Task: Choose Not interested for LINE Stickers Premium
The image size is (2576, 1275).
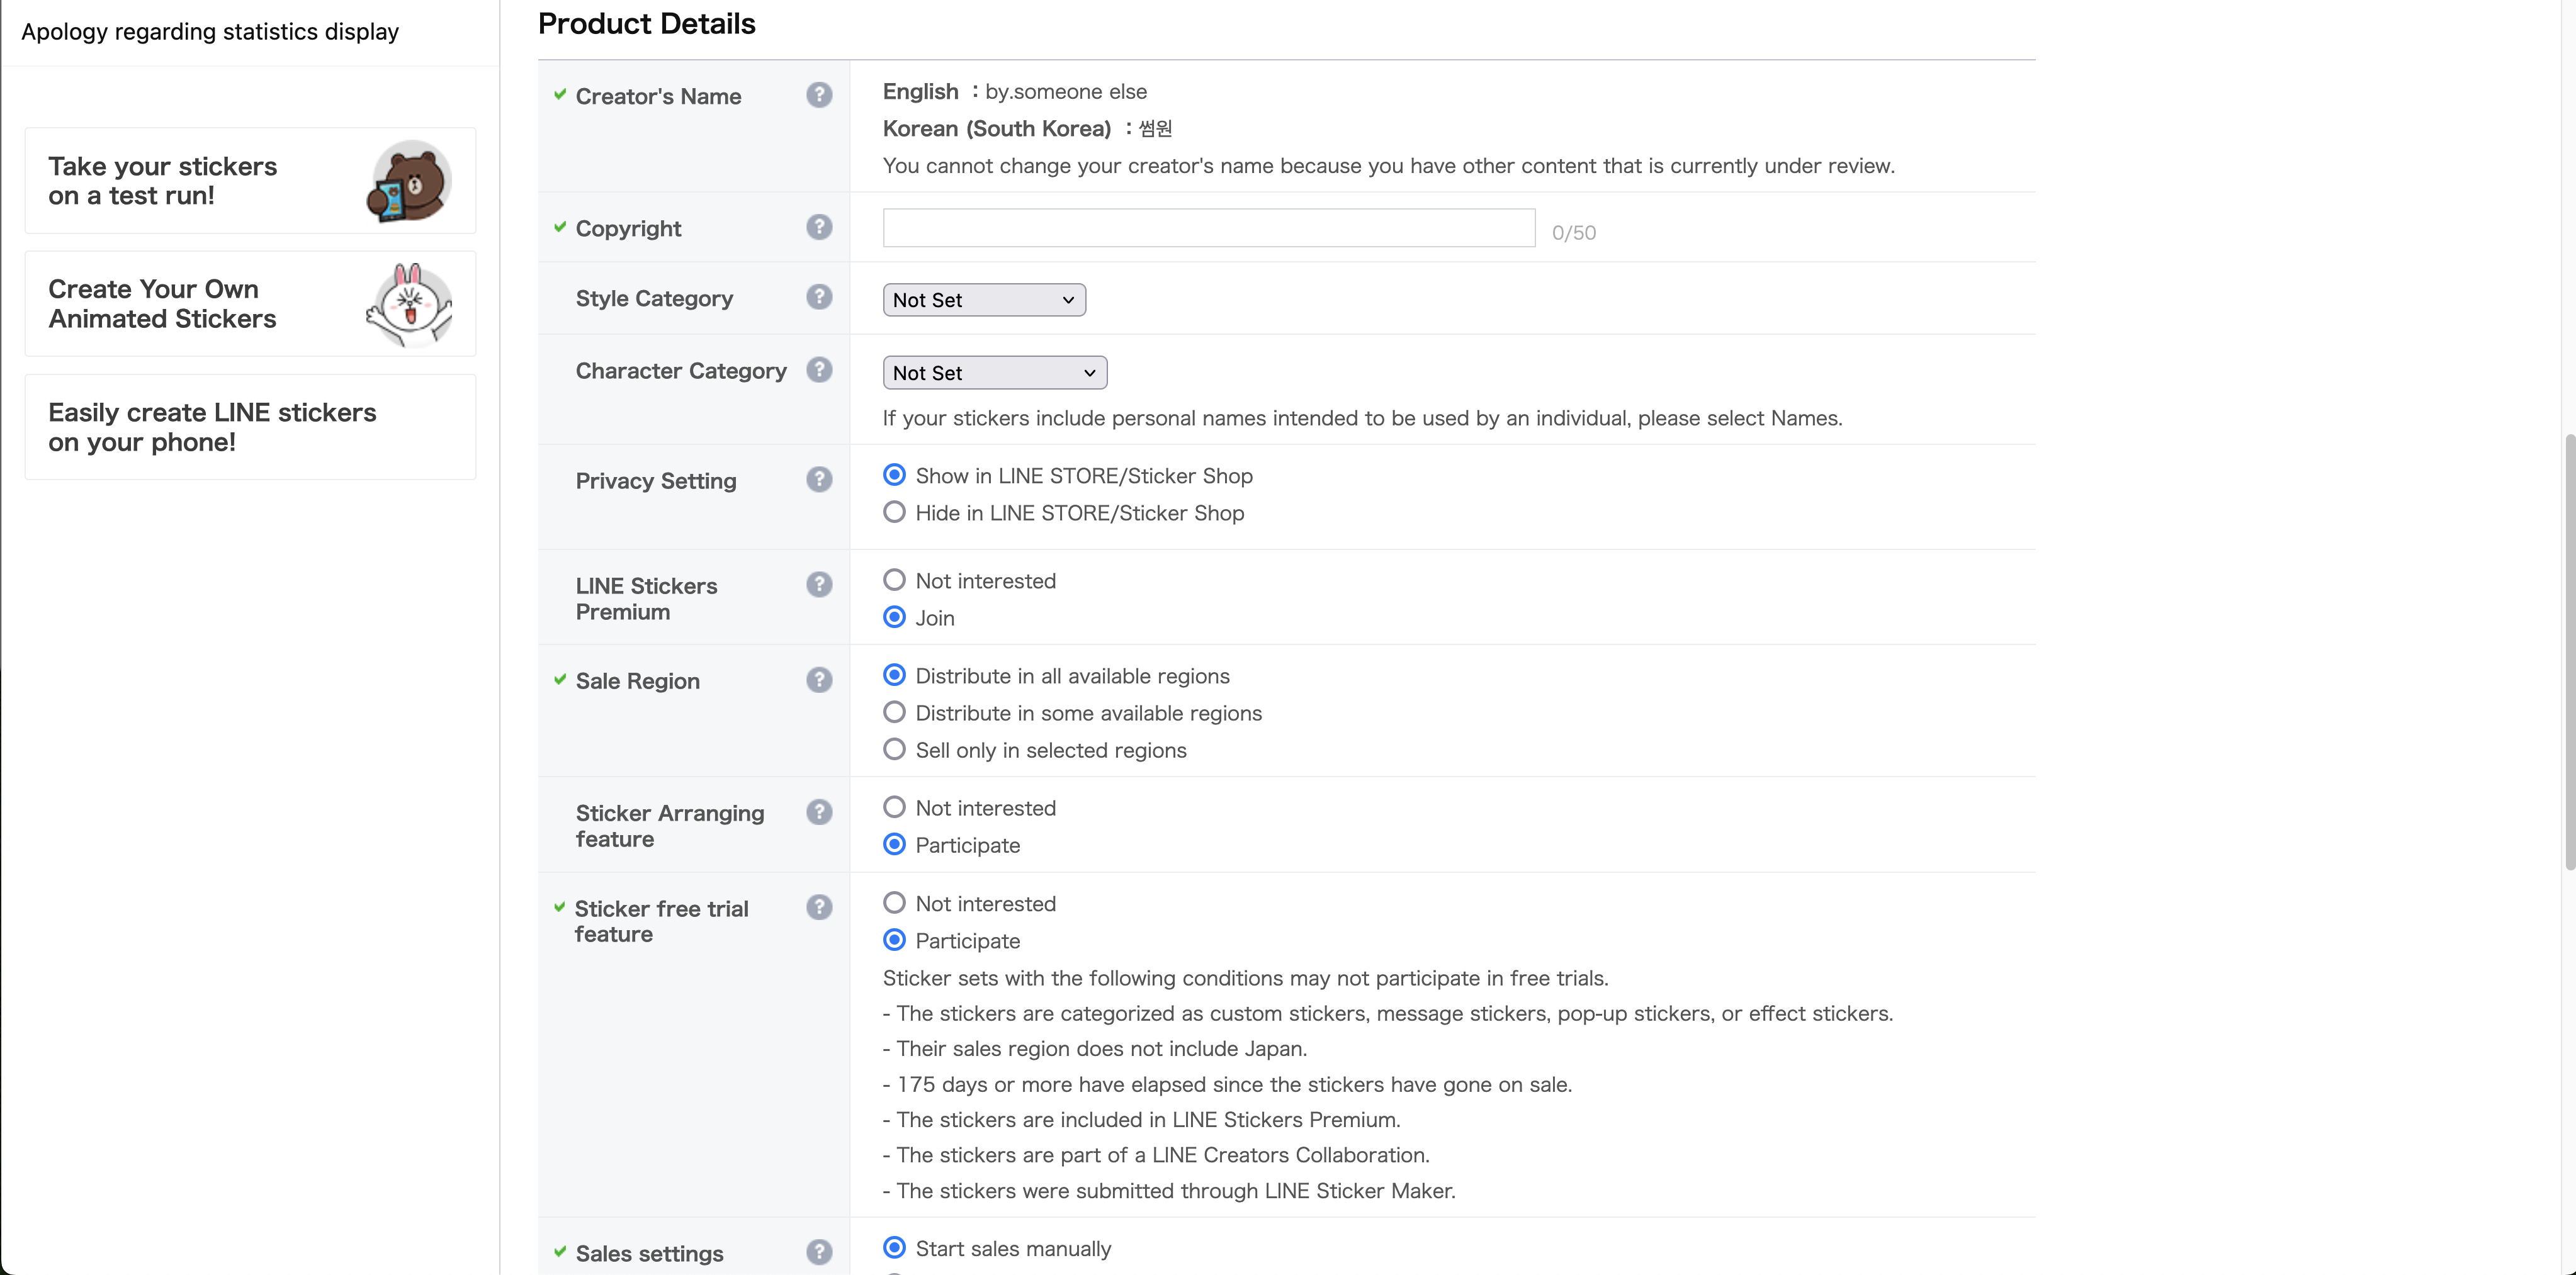Action: [x=894, y=580]
